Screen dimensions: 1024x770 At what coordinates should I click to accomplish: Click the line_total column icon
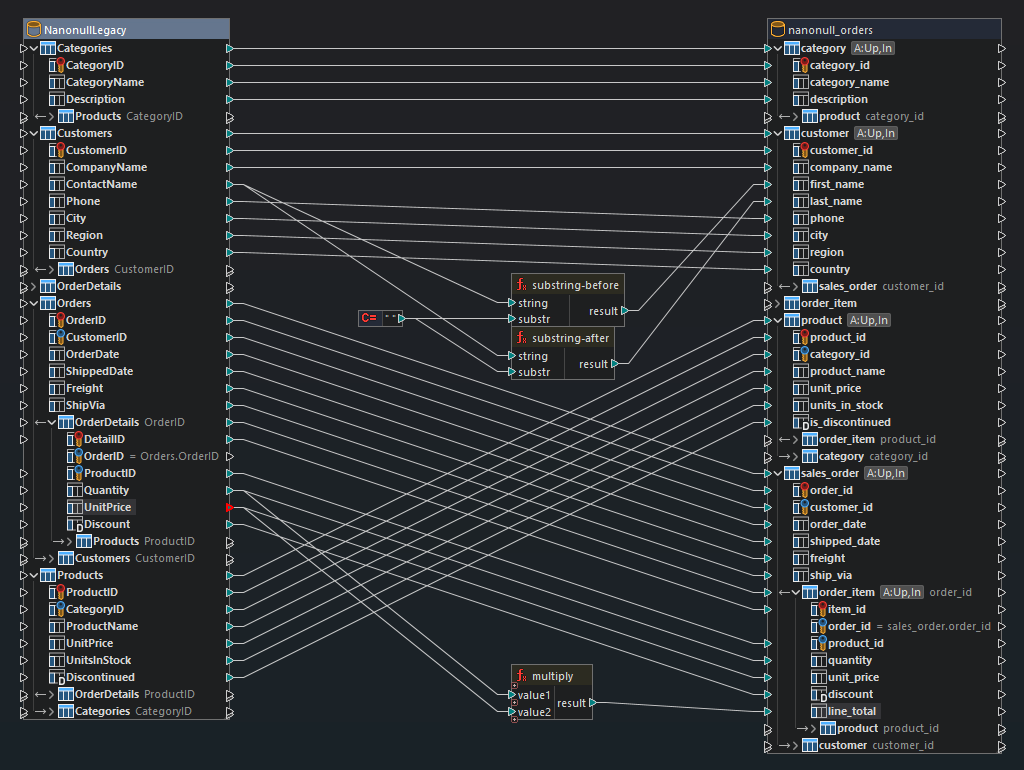point(819,711)
